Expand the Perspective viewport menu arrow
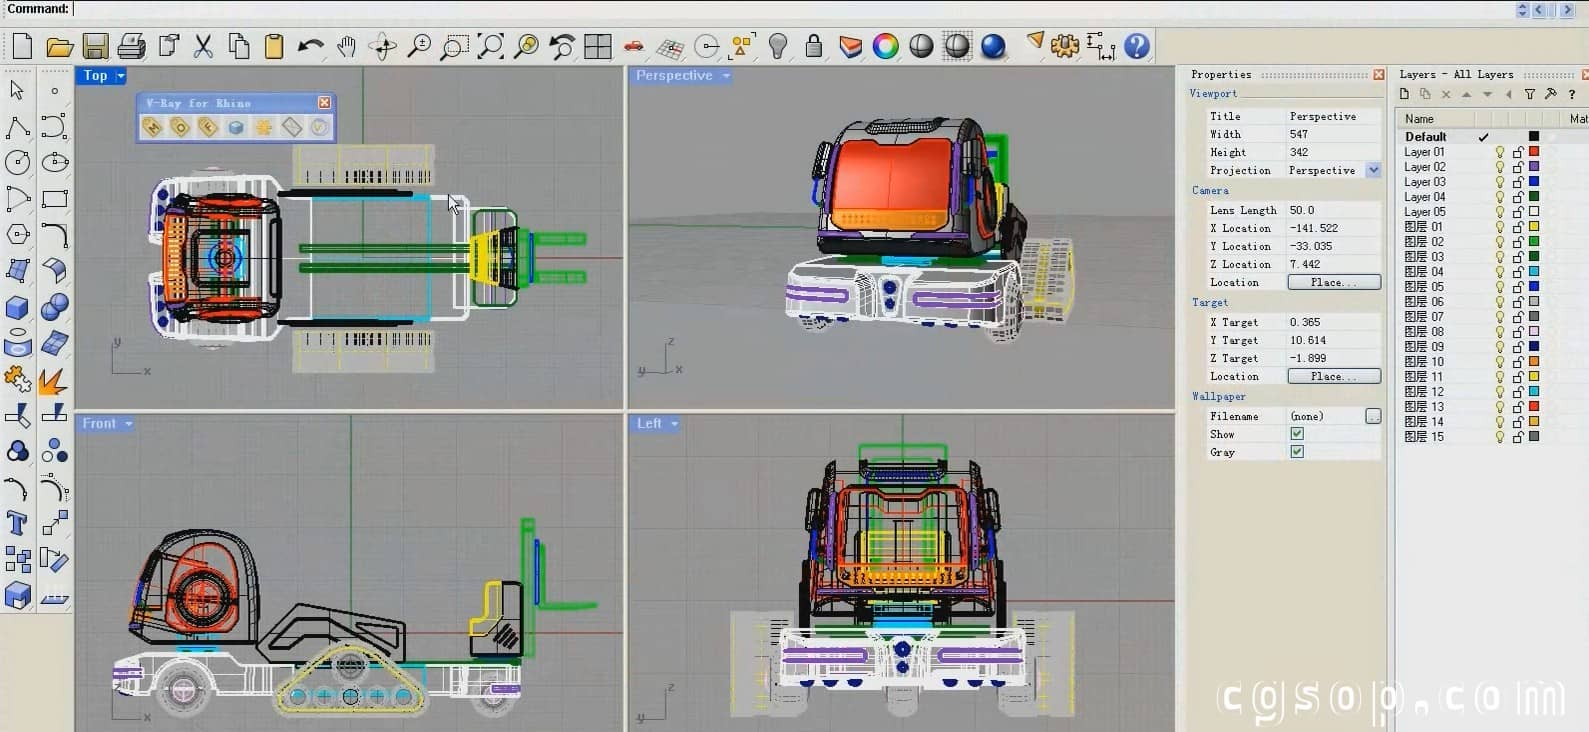 pos(726,76)
